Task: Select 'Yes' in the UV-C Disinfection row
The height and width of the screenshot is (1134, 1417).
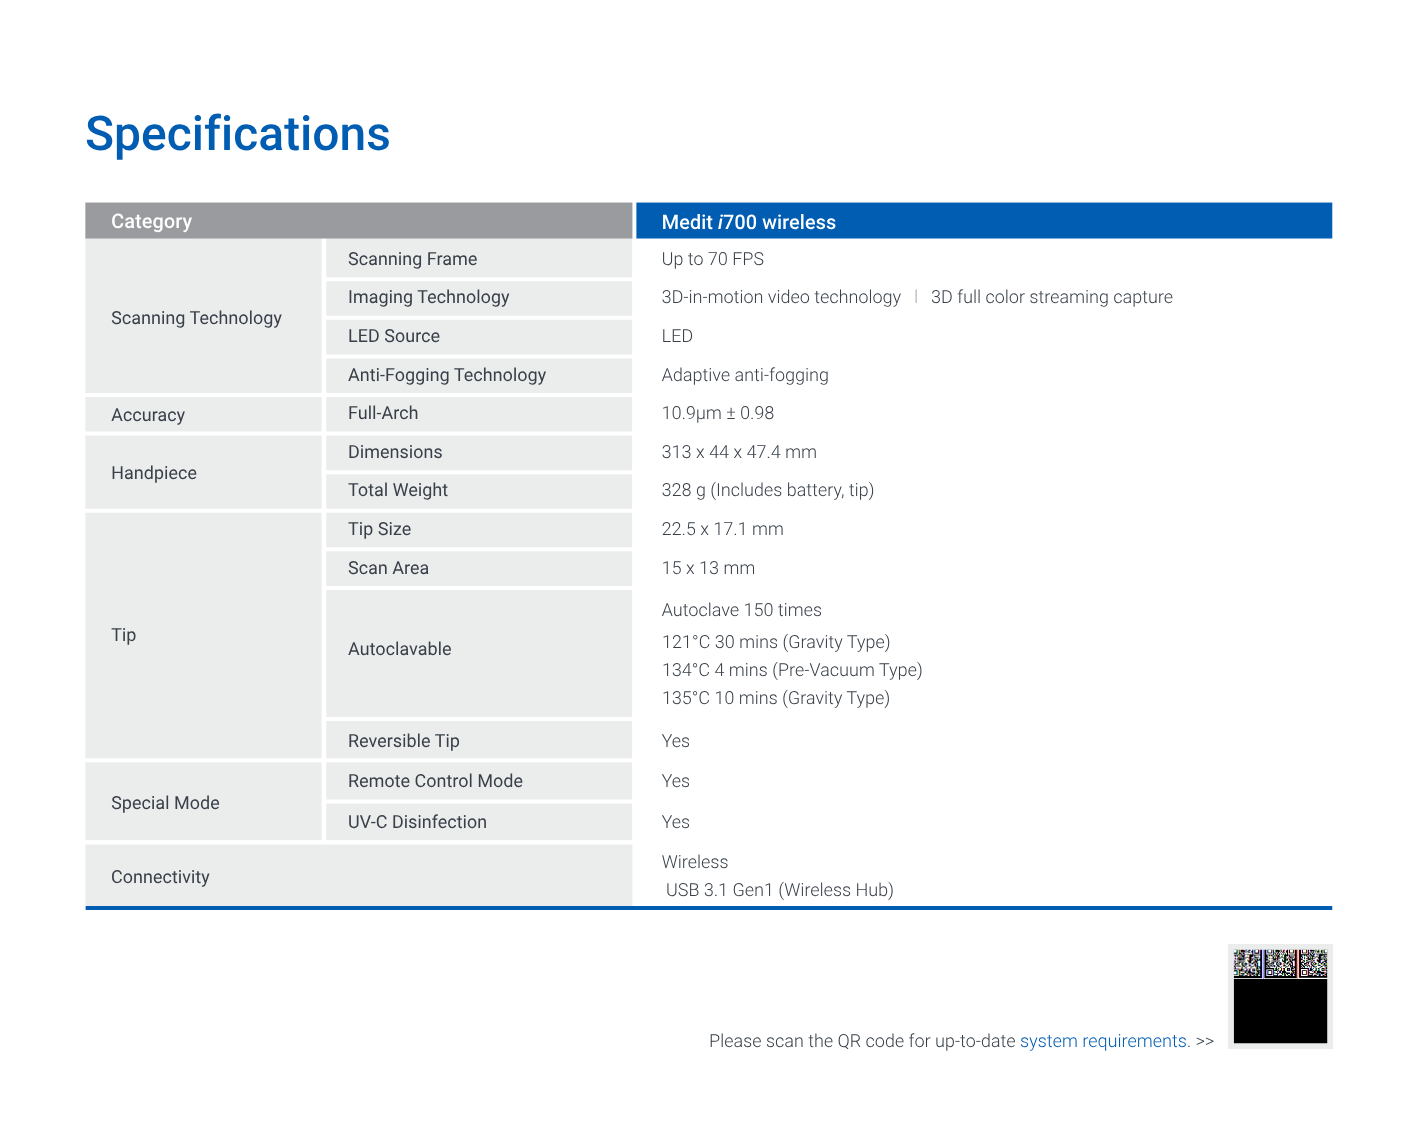Action: click(x=675, y=822)
